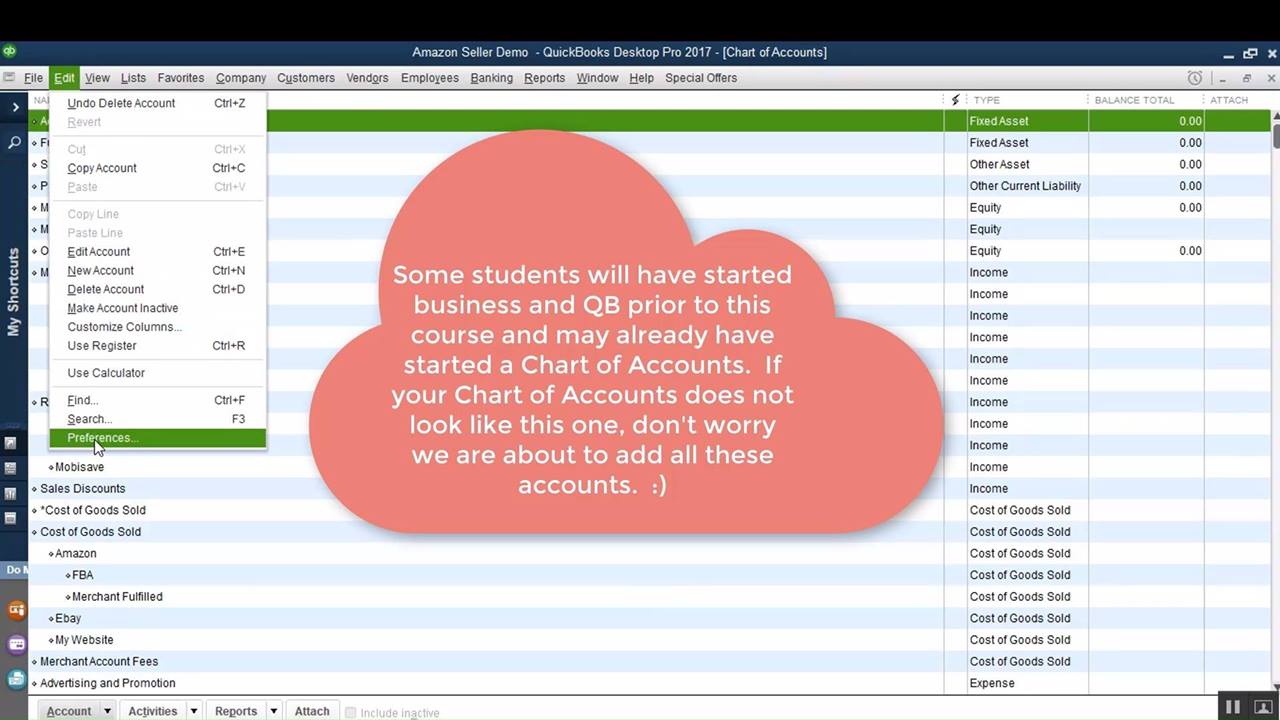This screenshot has height=720, width=1280.
Task: Click the Activities button at bottom
Action: (x=152, y=711)
